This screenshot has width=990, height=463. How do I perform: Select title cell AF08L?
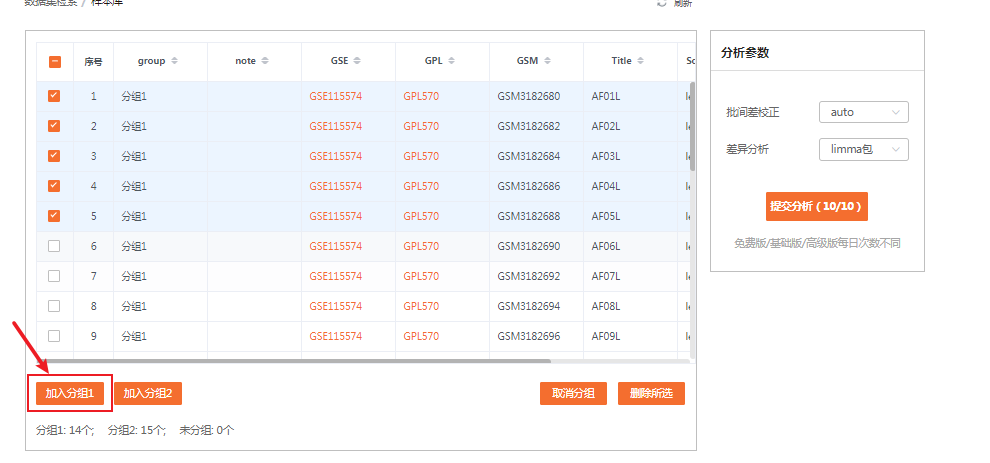pyautogui.click(x=606, y=306)
